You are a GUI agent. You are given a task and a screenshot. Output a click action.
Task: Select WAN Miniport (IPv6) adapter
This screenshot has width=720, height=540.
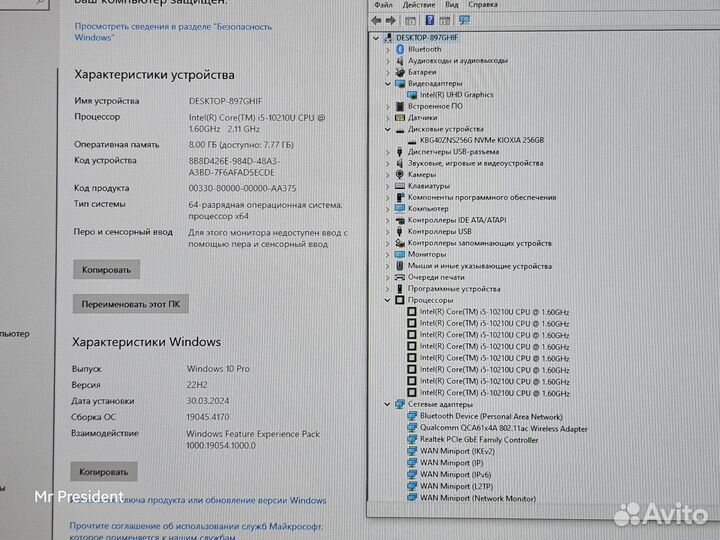tap(456, 475)
